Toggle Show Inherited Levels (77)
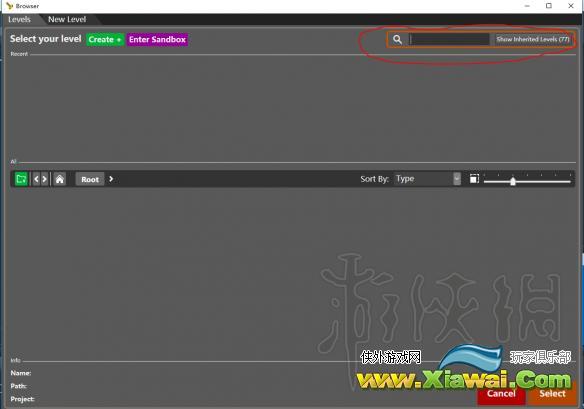Screen dimensions: 584x409 coord(533,39)
